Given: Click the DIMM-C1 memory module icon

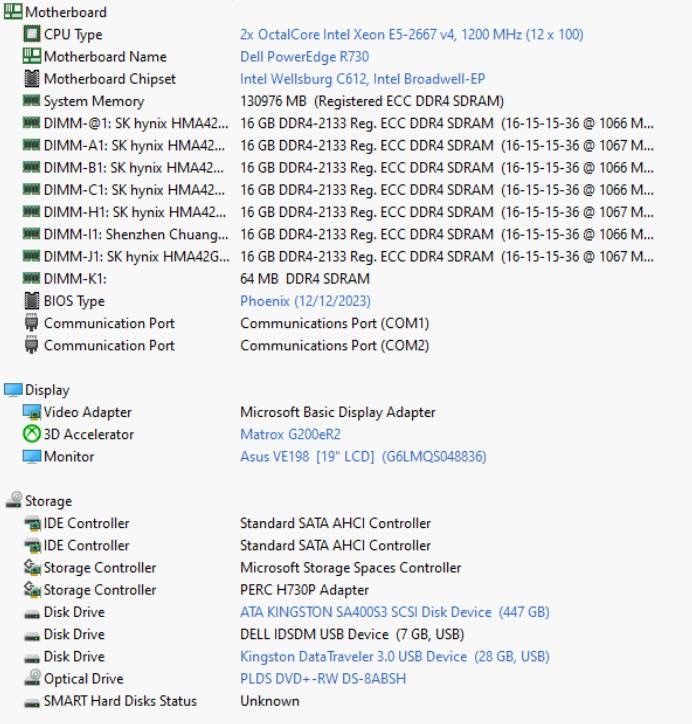Looking at the screenshot, I should tap(31, 189).
